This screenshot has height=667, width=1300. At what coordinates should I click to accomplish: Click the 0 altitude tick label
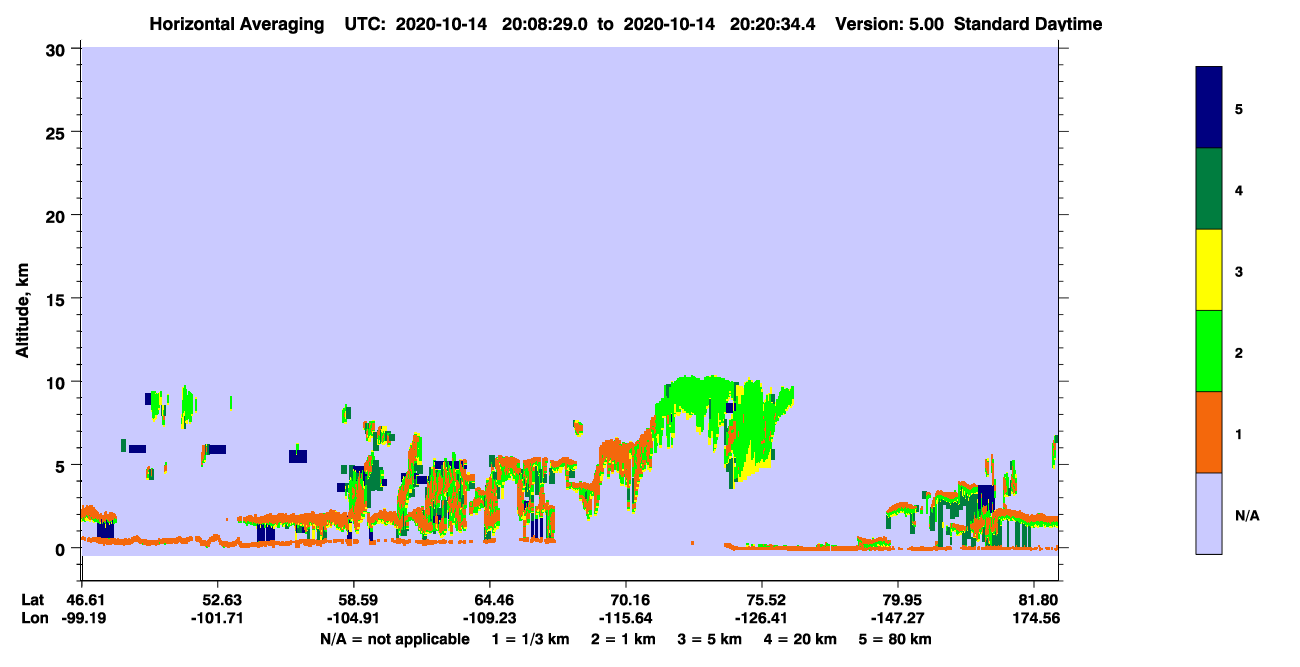tap(62, 548)
